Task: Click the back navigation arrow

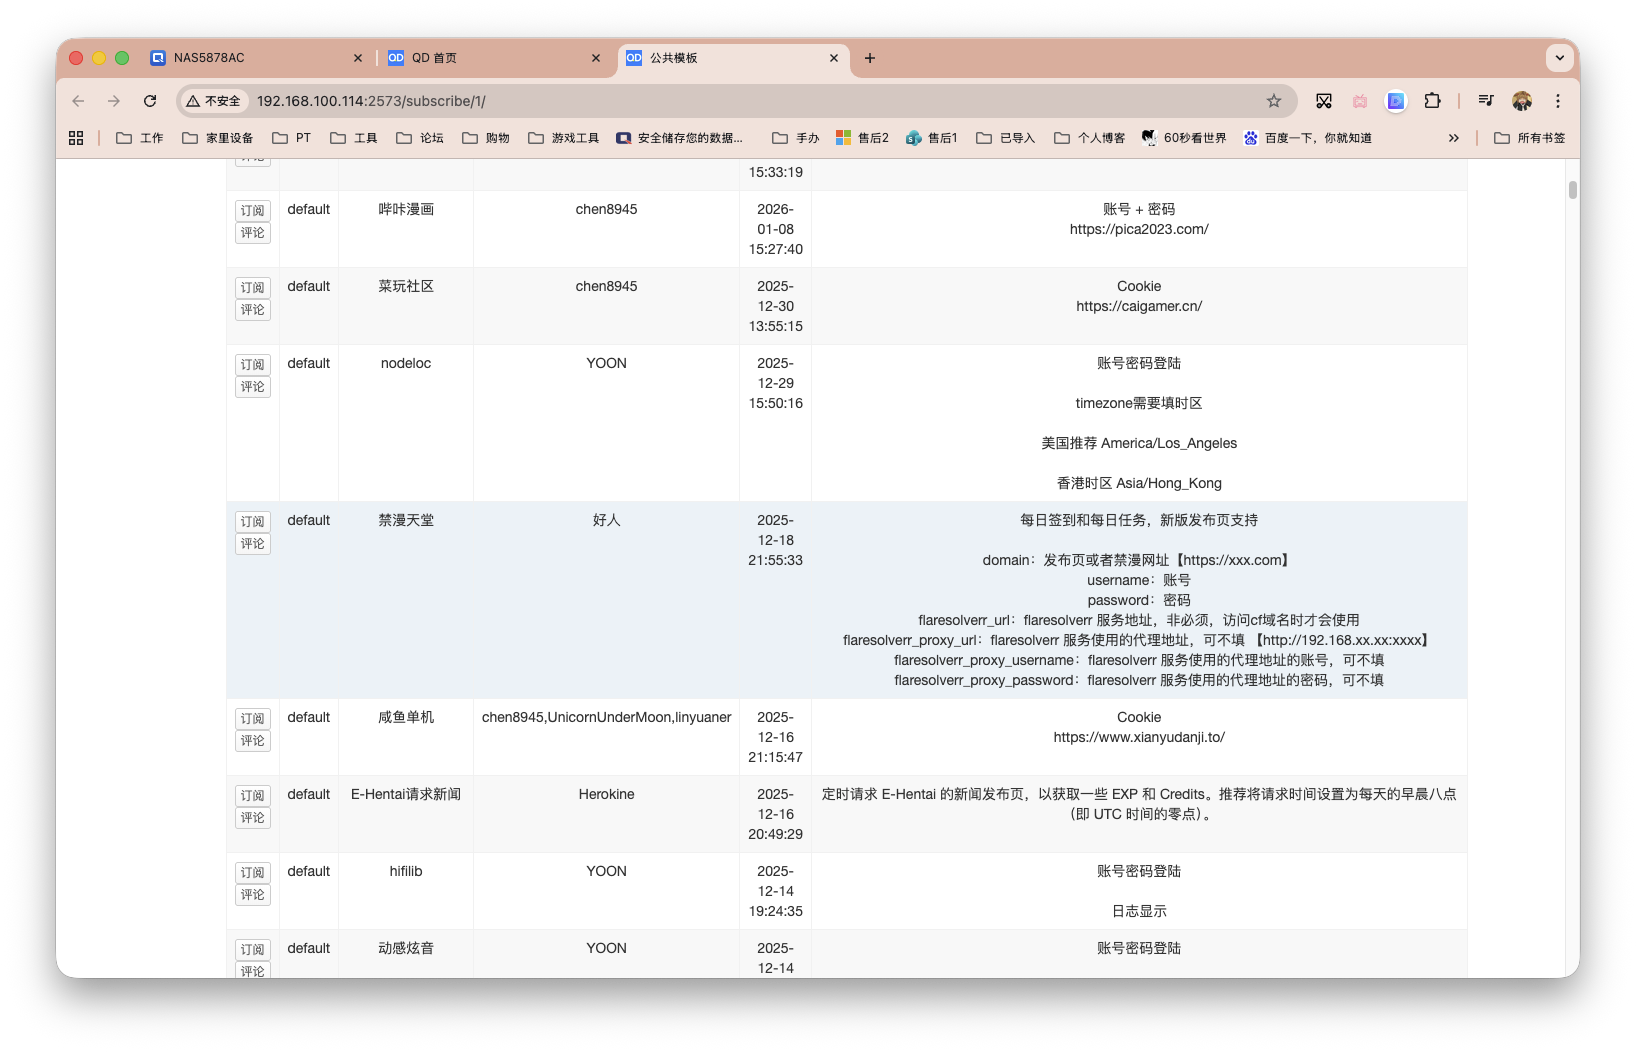Action: [x=78, y=101]
